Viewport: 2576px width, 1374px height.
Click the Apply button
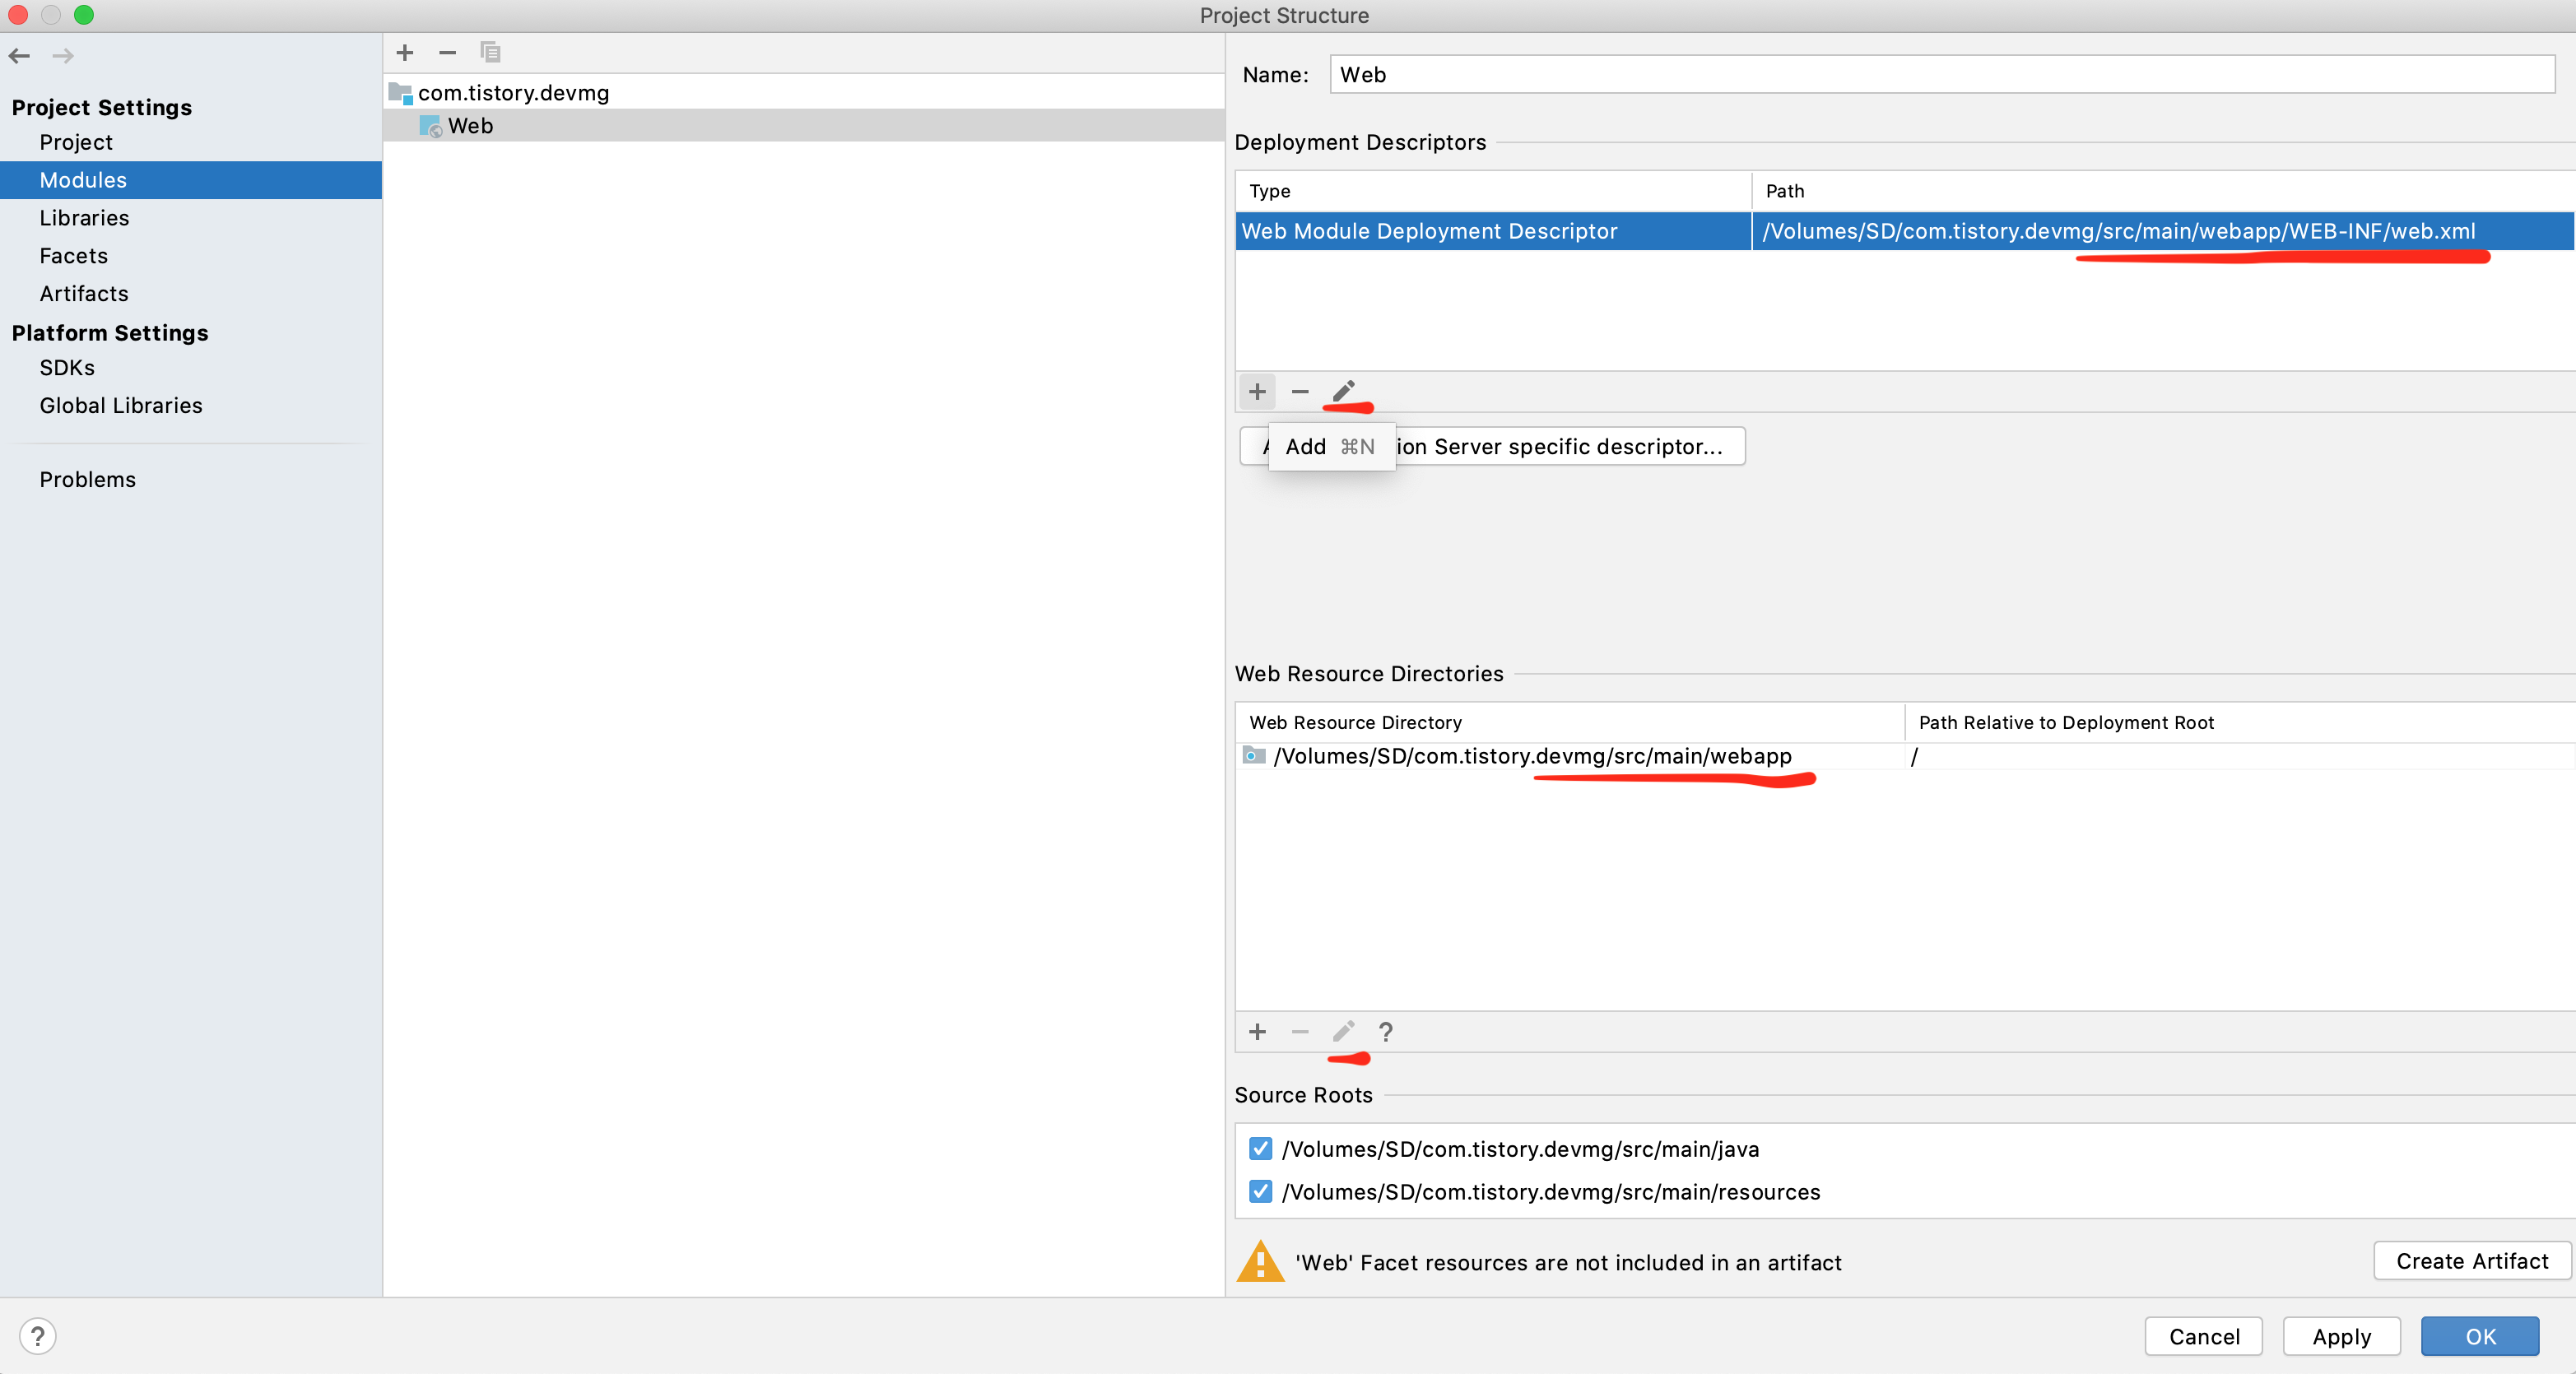2341,1337
